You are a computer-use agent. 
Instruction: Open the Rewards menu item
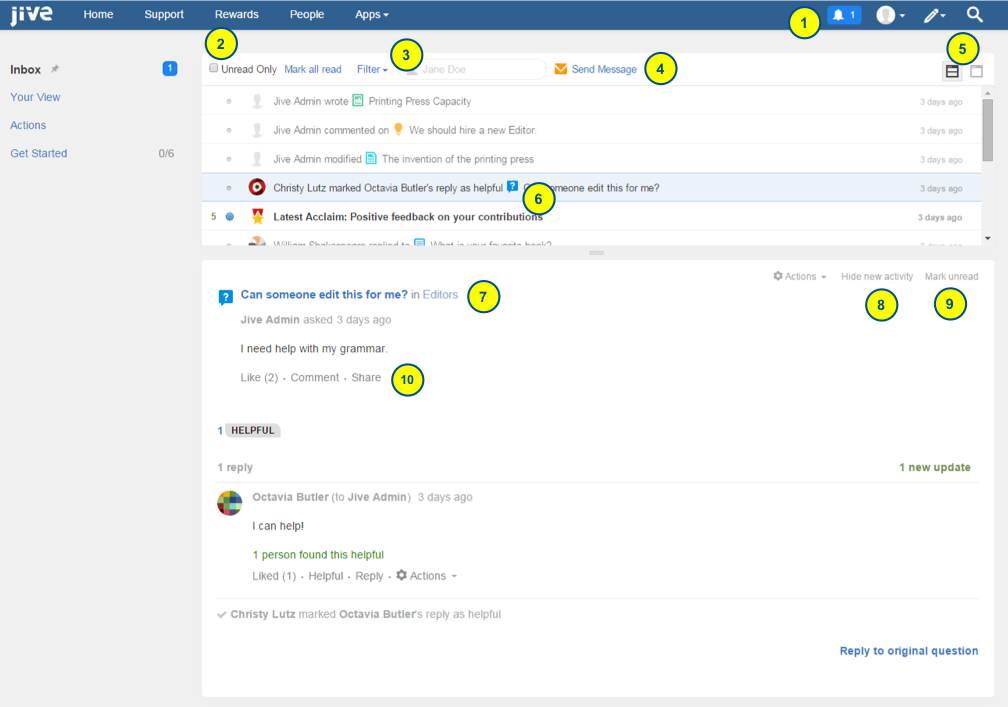pyautogui.click(x=236, y=15)
